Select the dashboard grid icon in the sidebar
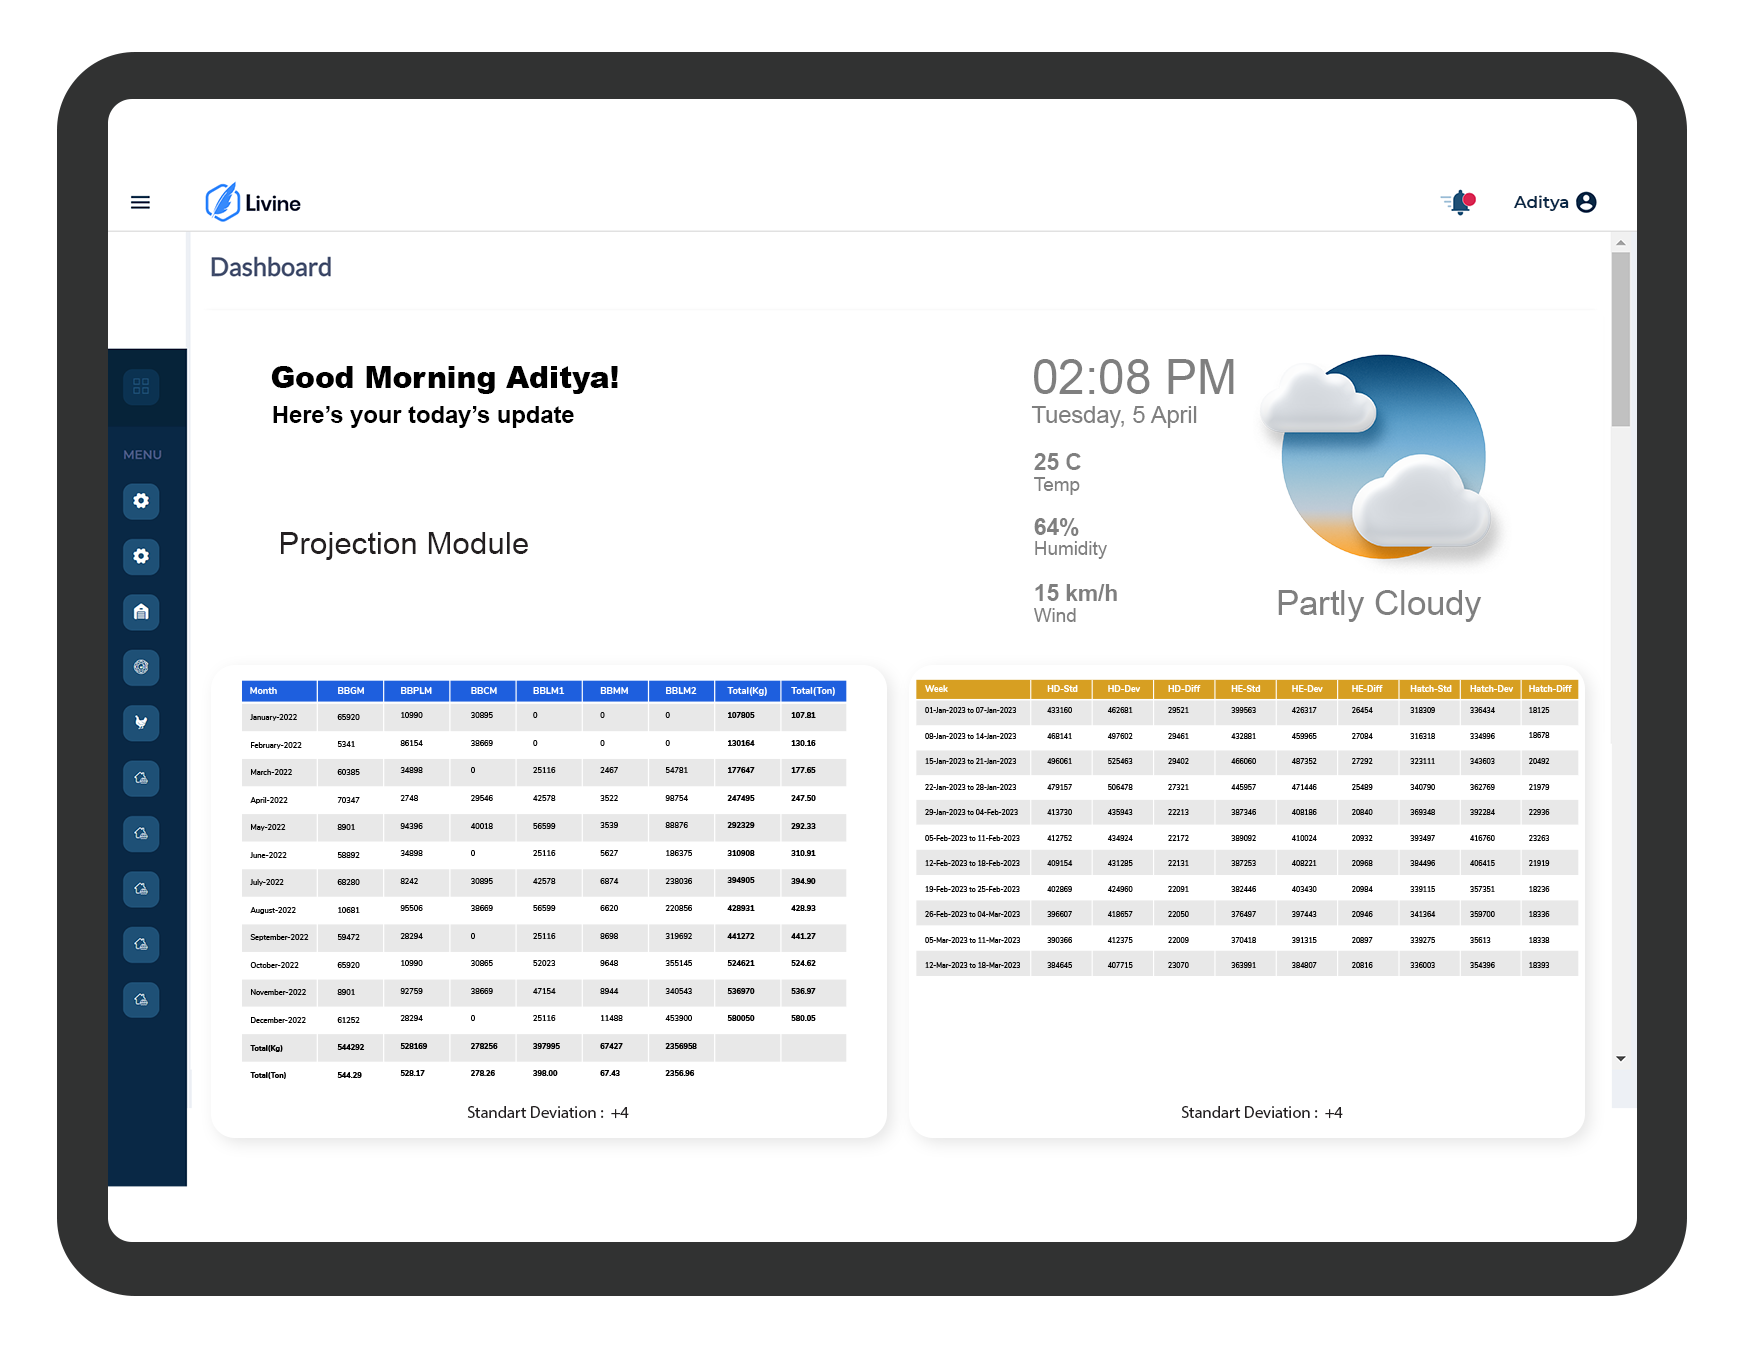The image size is (1745, 1352). click(x=141, y=387)
